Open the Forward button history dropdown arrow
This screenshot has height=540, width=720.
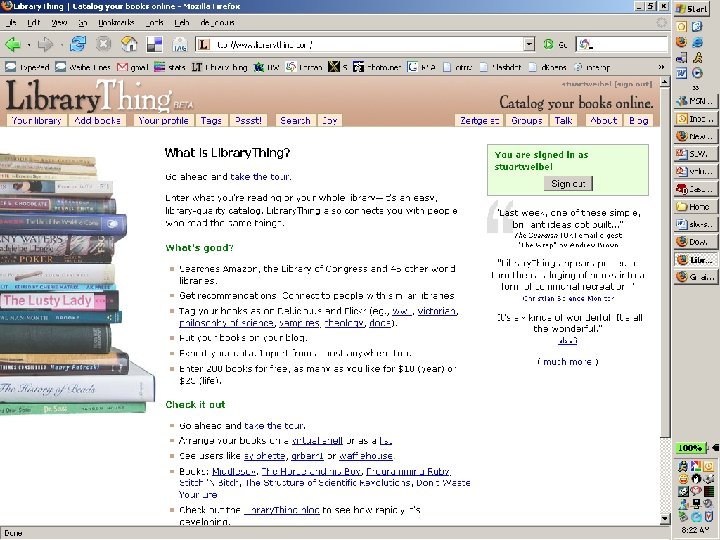pyautogui.click(x=61, y=45)
